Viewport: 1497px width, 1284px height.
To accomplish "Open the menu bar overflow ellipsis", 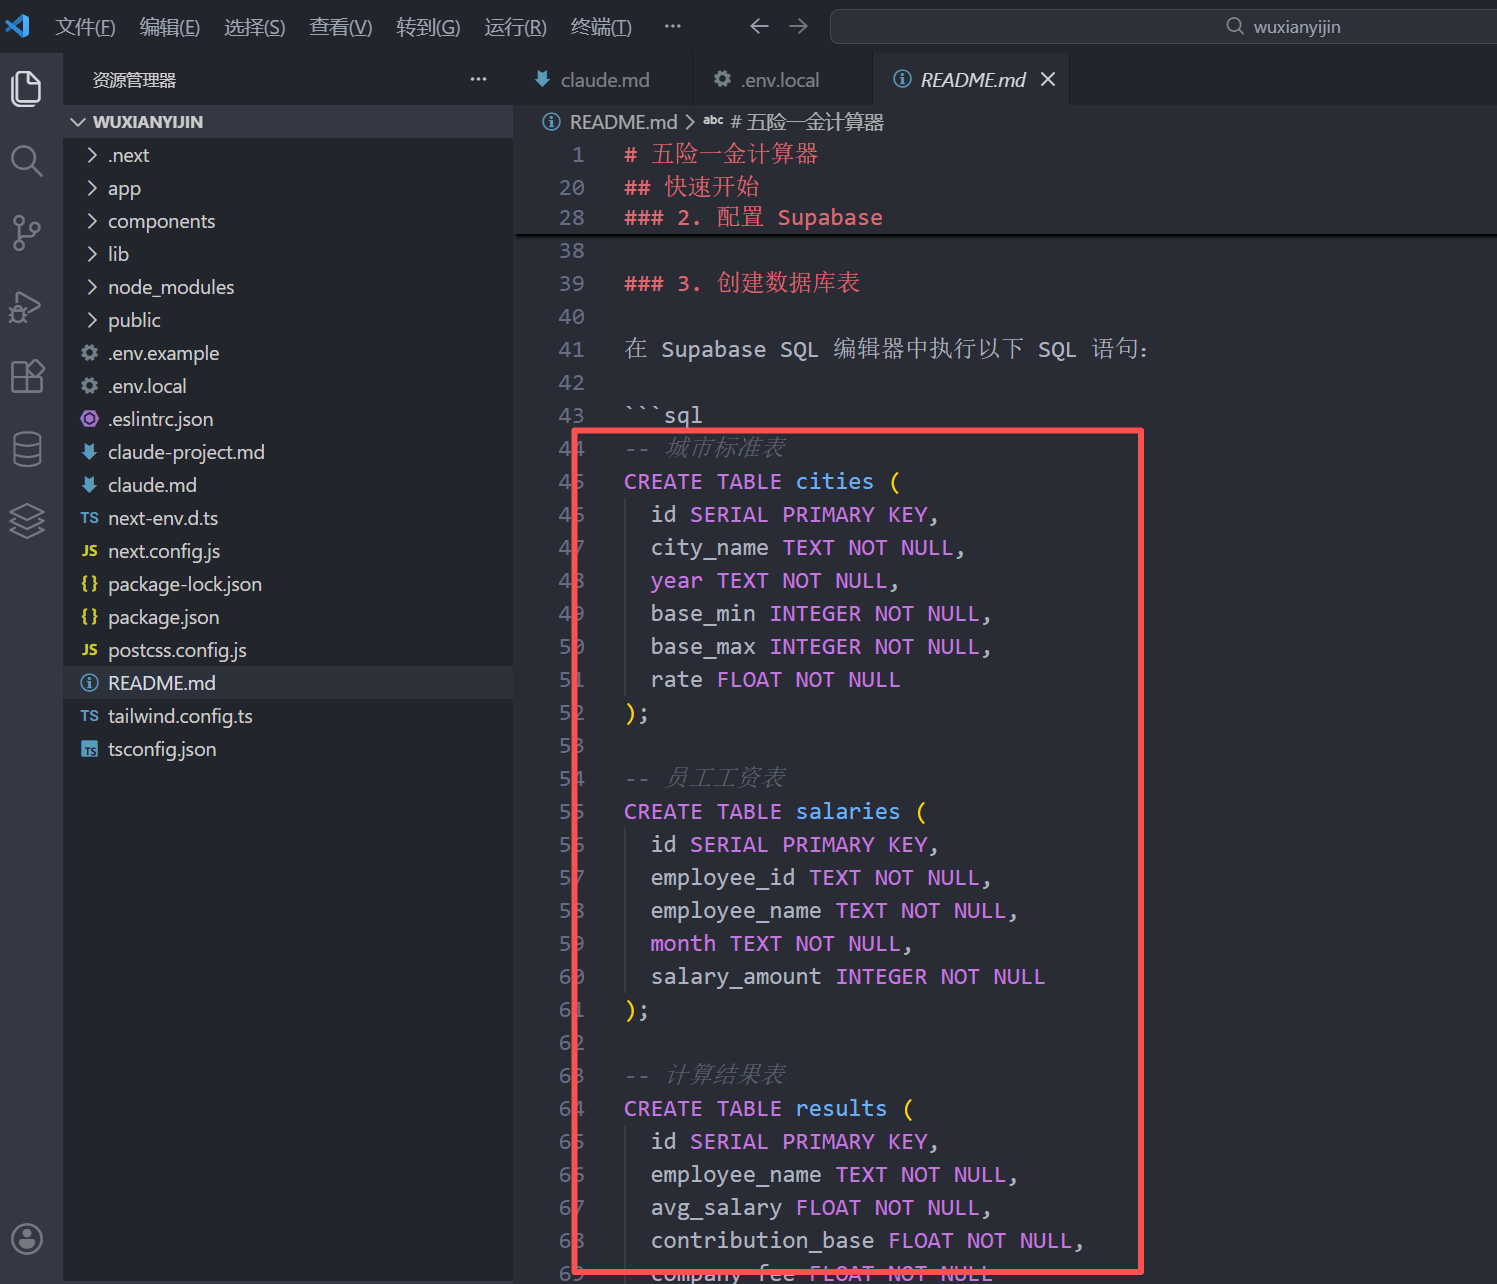I will tap(673, 26).
